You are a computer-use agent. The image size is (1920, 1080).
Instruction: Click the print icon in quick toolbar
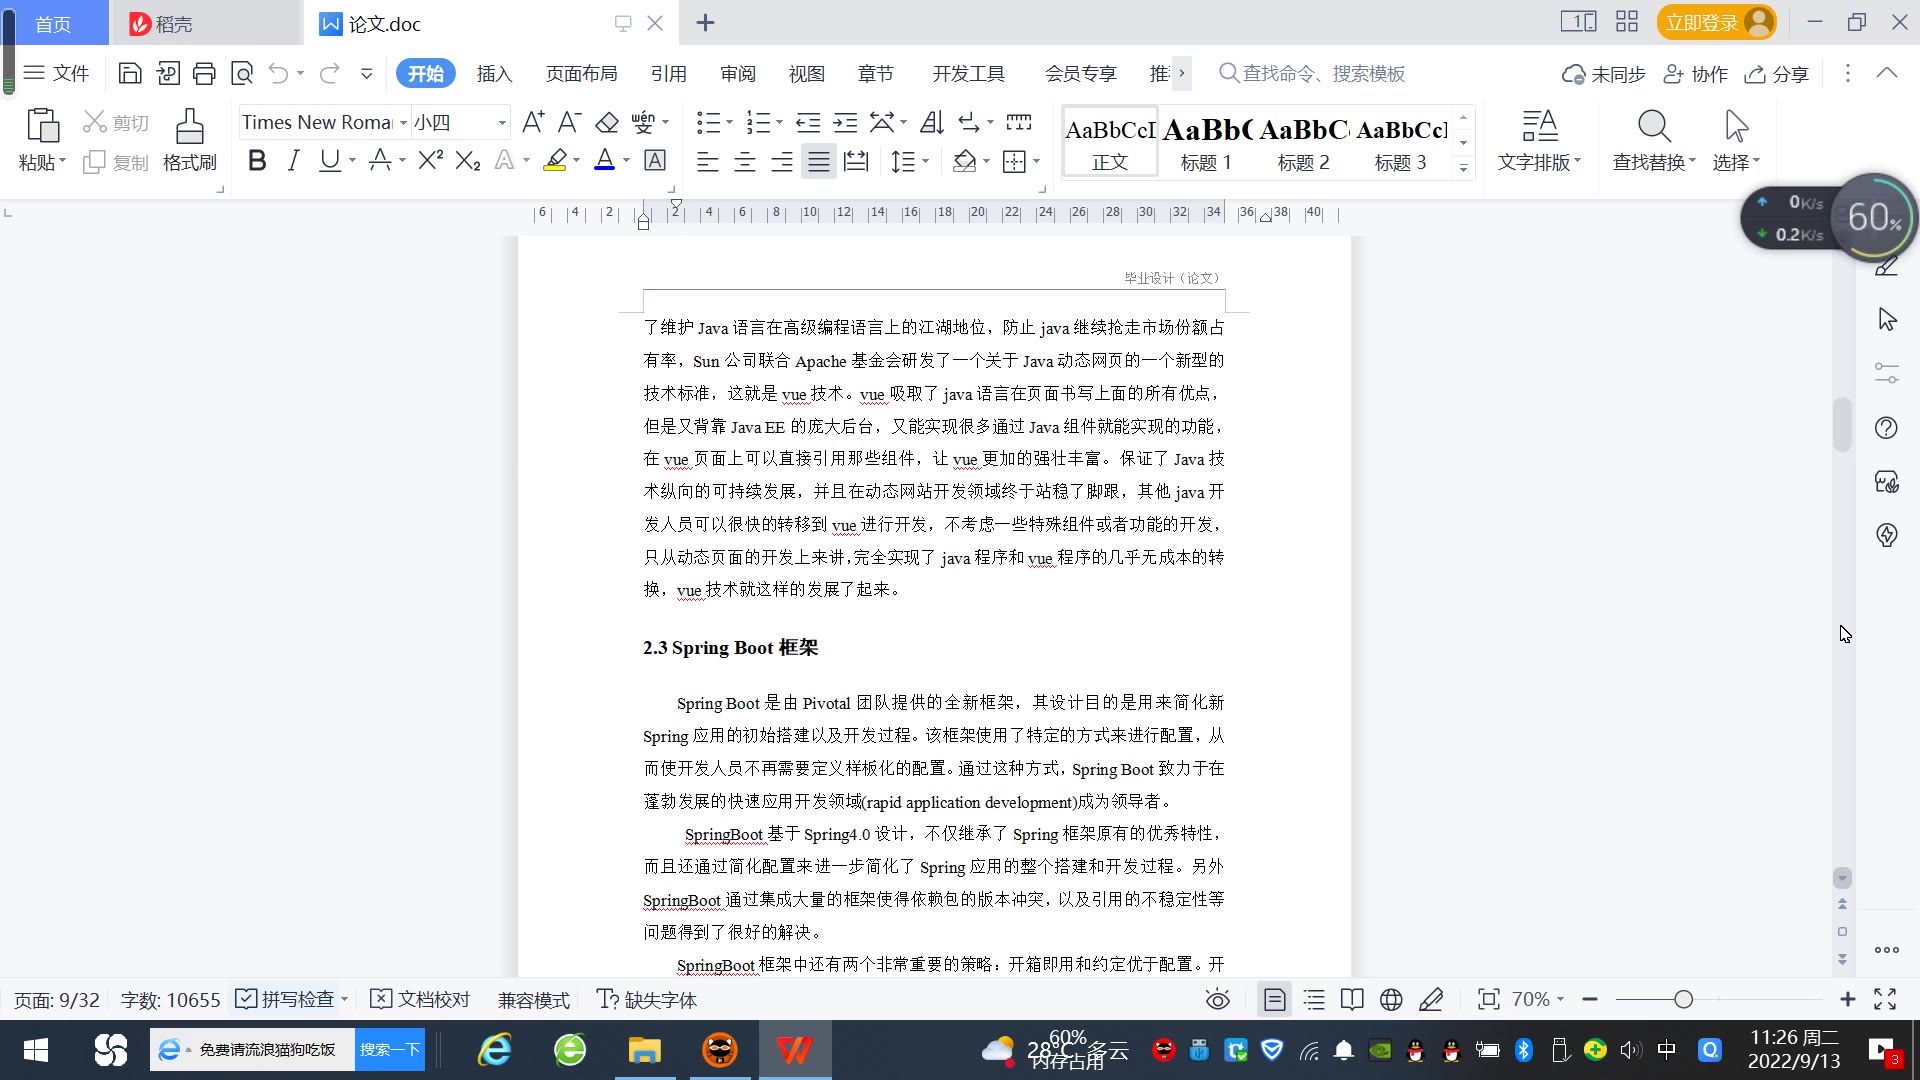[x=204, y=73]
